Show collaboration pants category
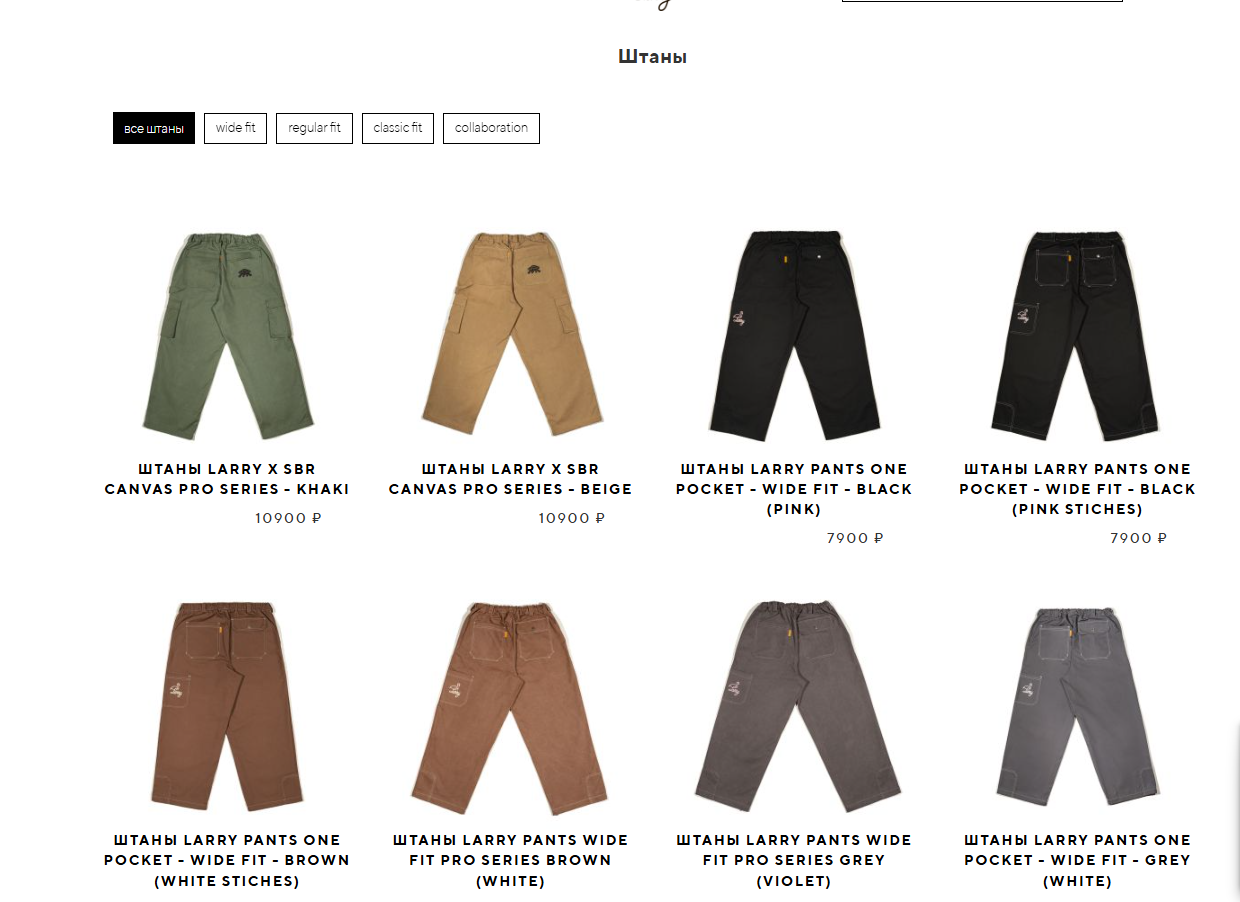Viewport: 1240px width, 902px height. pyautogui.click(x=491, y=128)
